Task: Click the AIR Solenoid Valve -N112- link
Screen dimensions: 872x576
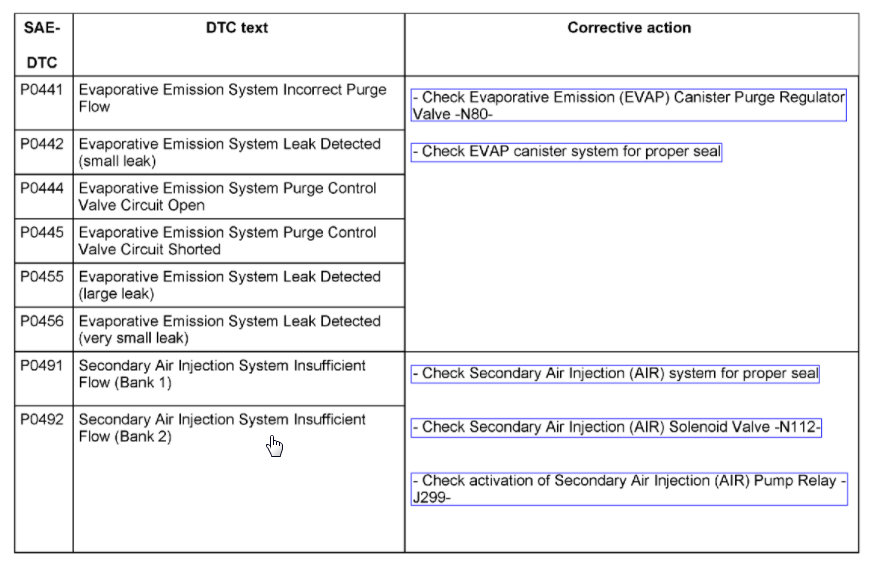Action: (x=616, y=428)
